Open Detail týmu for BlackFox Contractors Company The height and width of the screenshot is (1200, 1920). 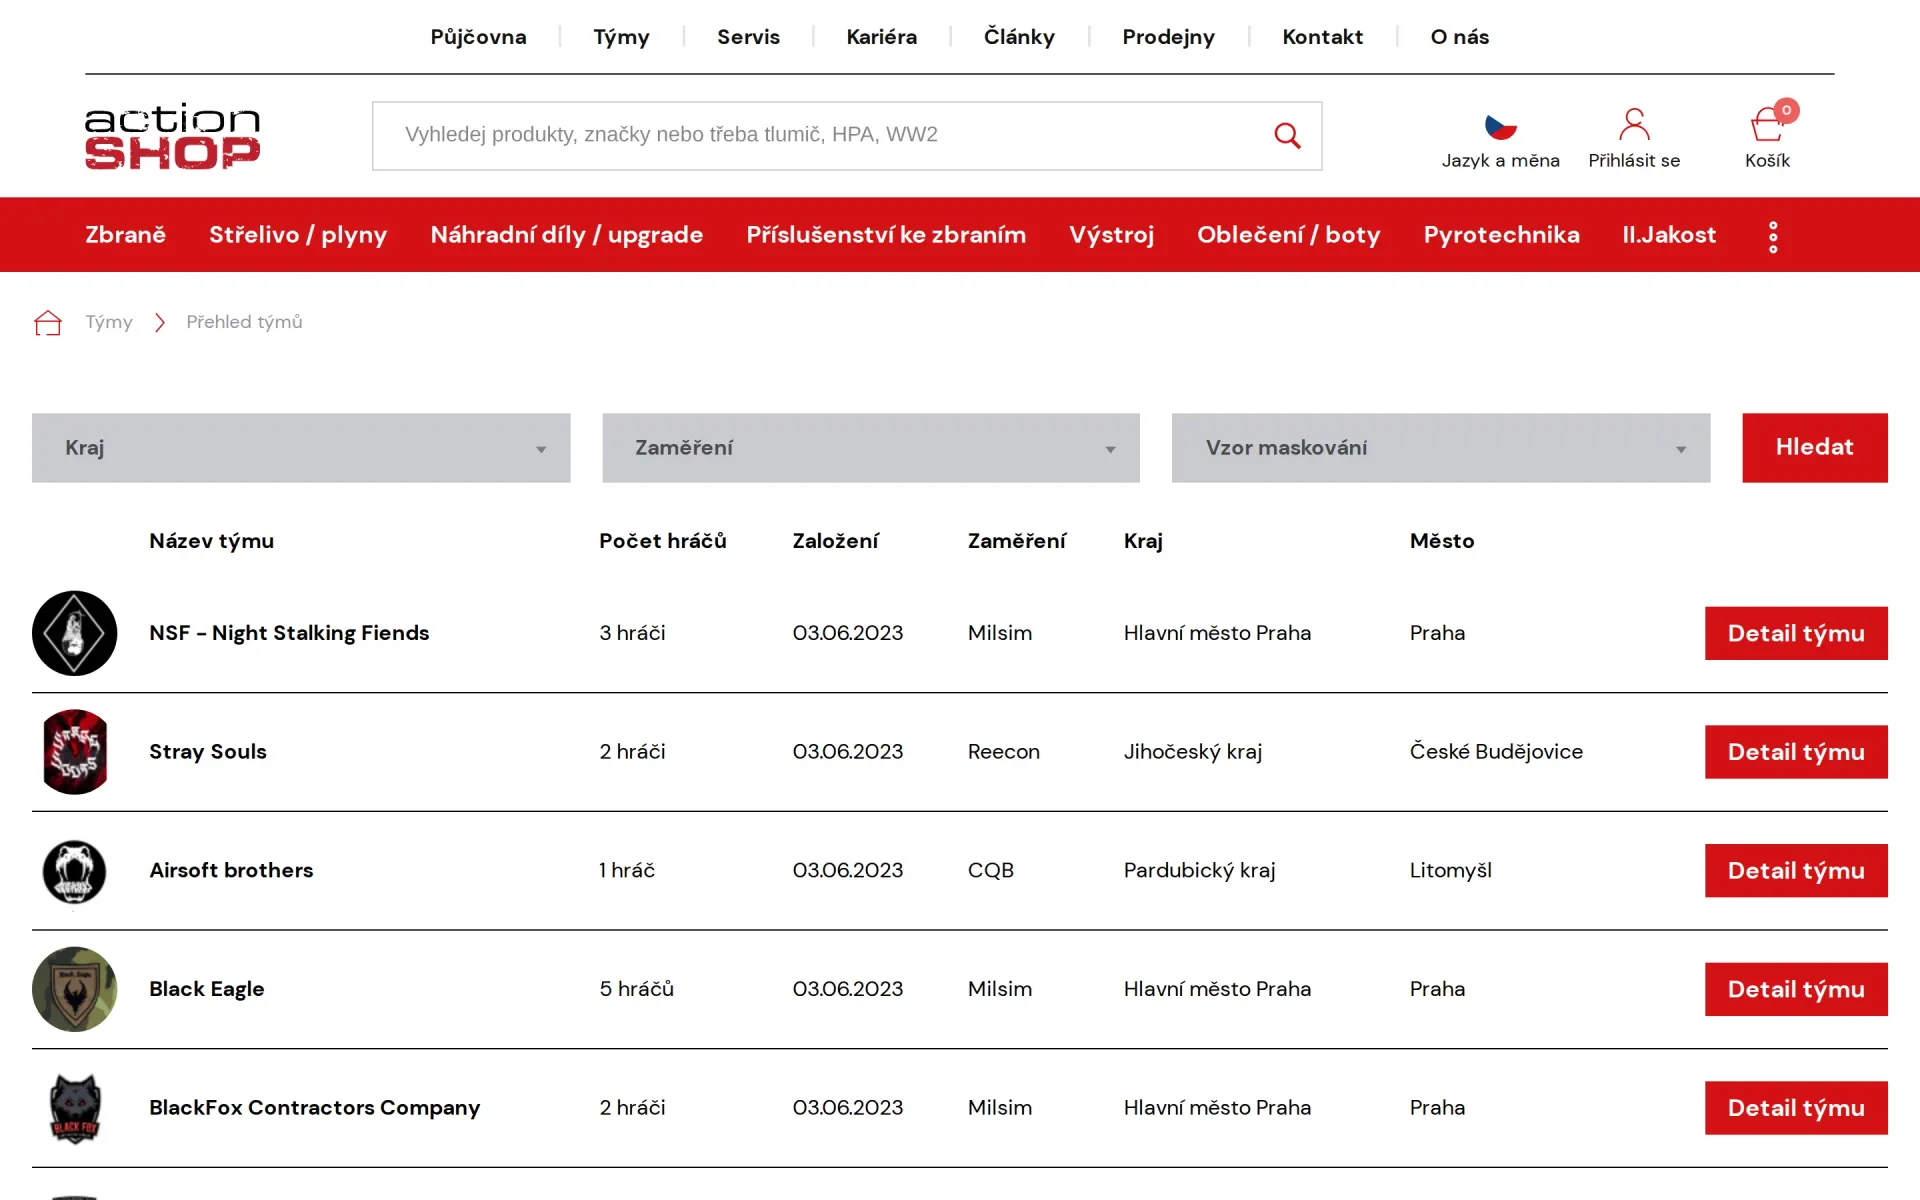(1796, 1108)
